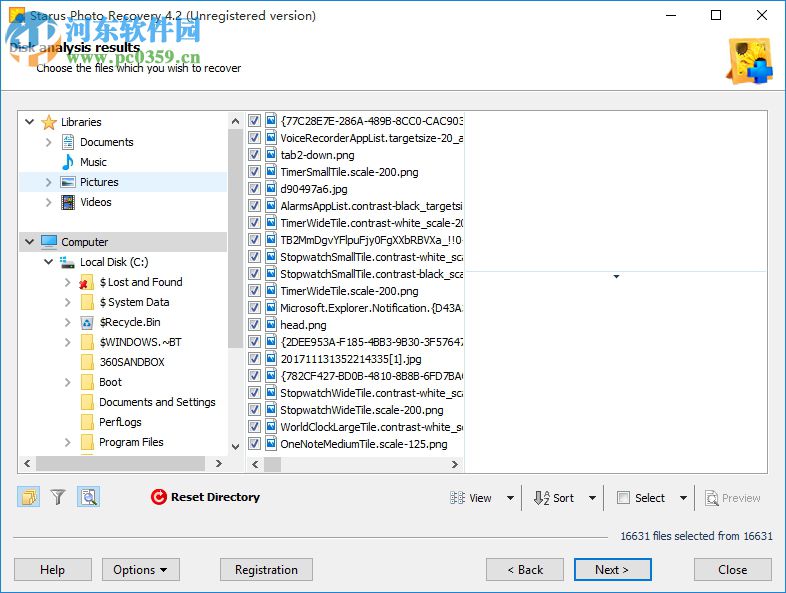The height and width of the screenshot is (593, 786).
Task: Uncheck the tab2-down.png checkbox
Action: click(254, 154)
